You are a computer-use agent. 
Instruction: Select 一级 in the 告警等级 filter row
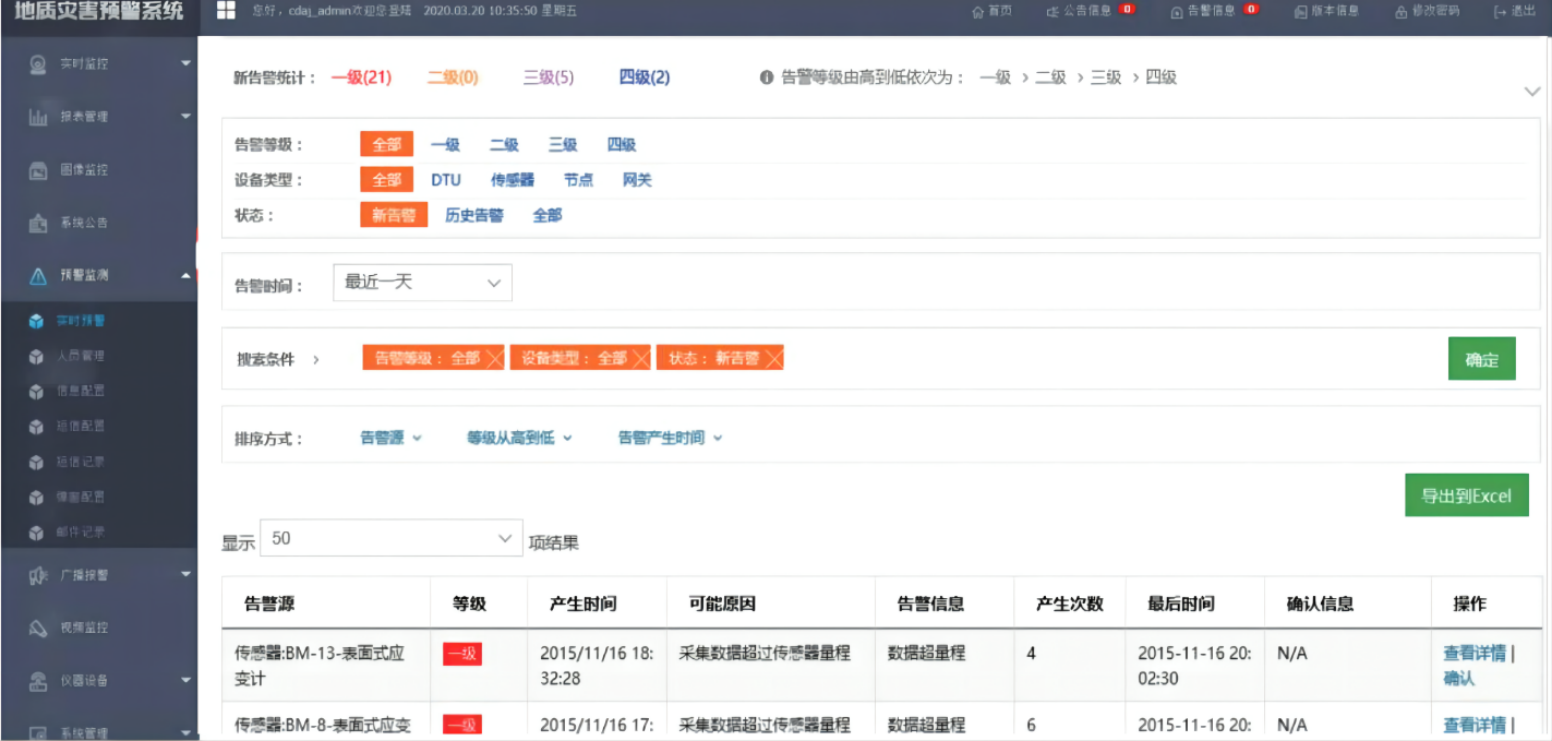[445, 145]
